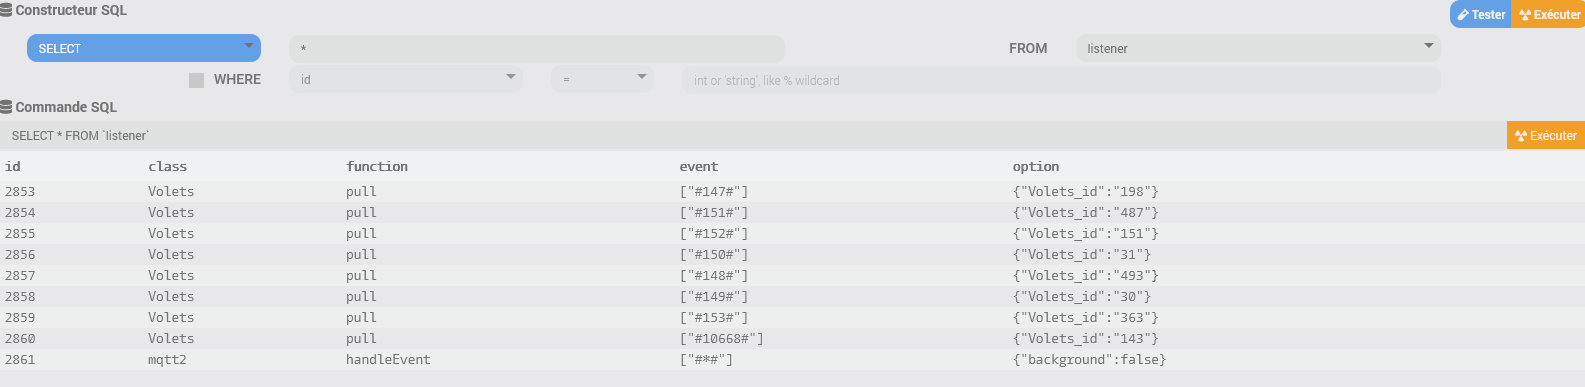Open the equals operator dropdown
This screenshot has width=1585, height=387.
602,79
